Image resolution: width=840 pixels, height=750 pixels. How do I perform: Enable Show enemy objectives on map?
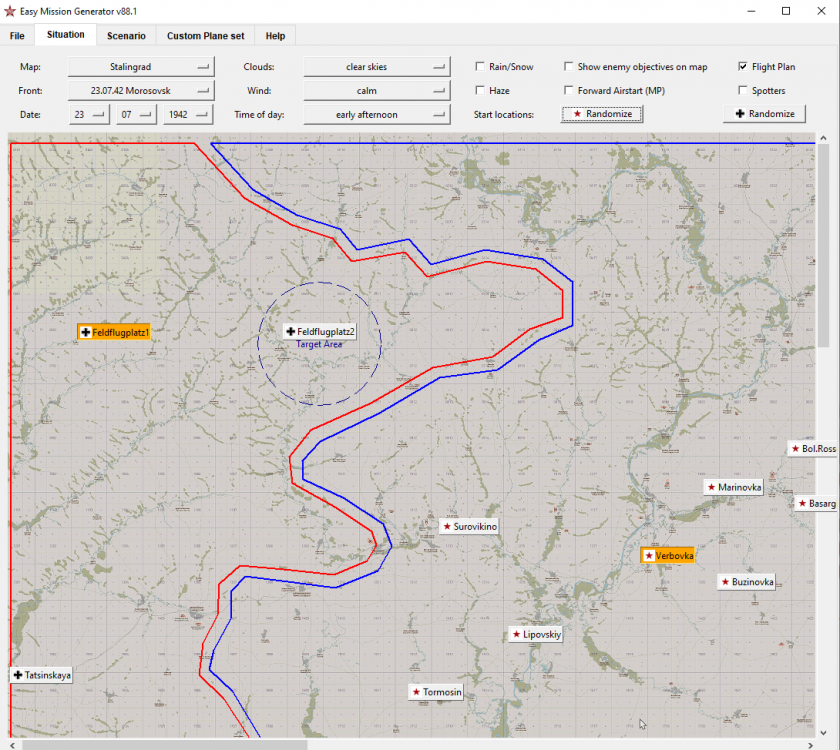pyautogui.click(x=569, y=67)
